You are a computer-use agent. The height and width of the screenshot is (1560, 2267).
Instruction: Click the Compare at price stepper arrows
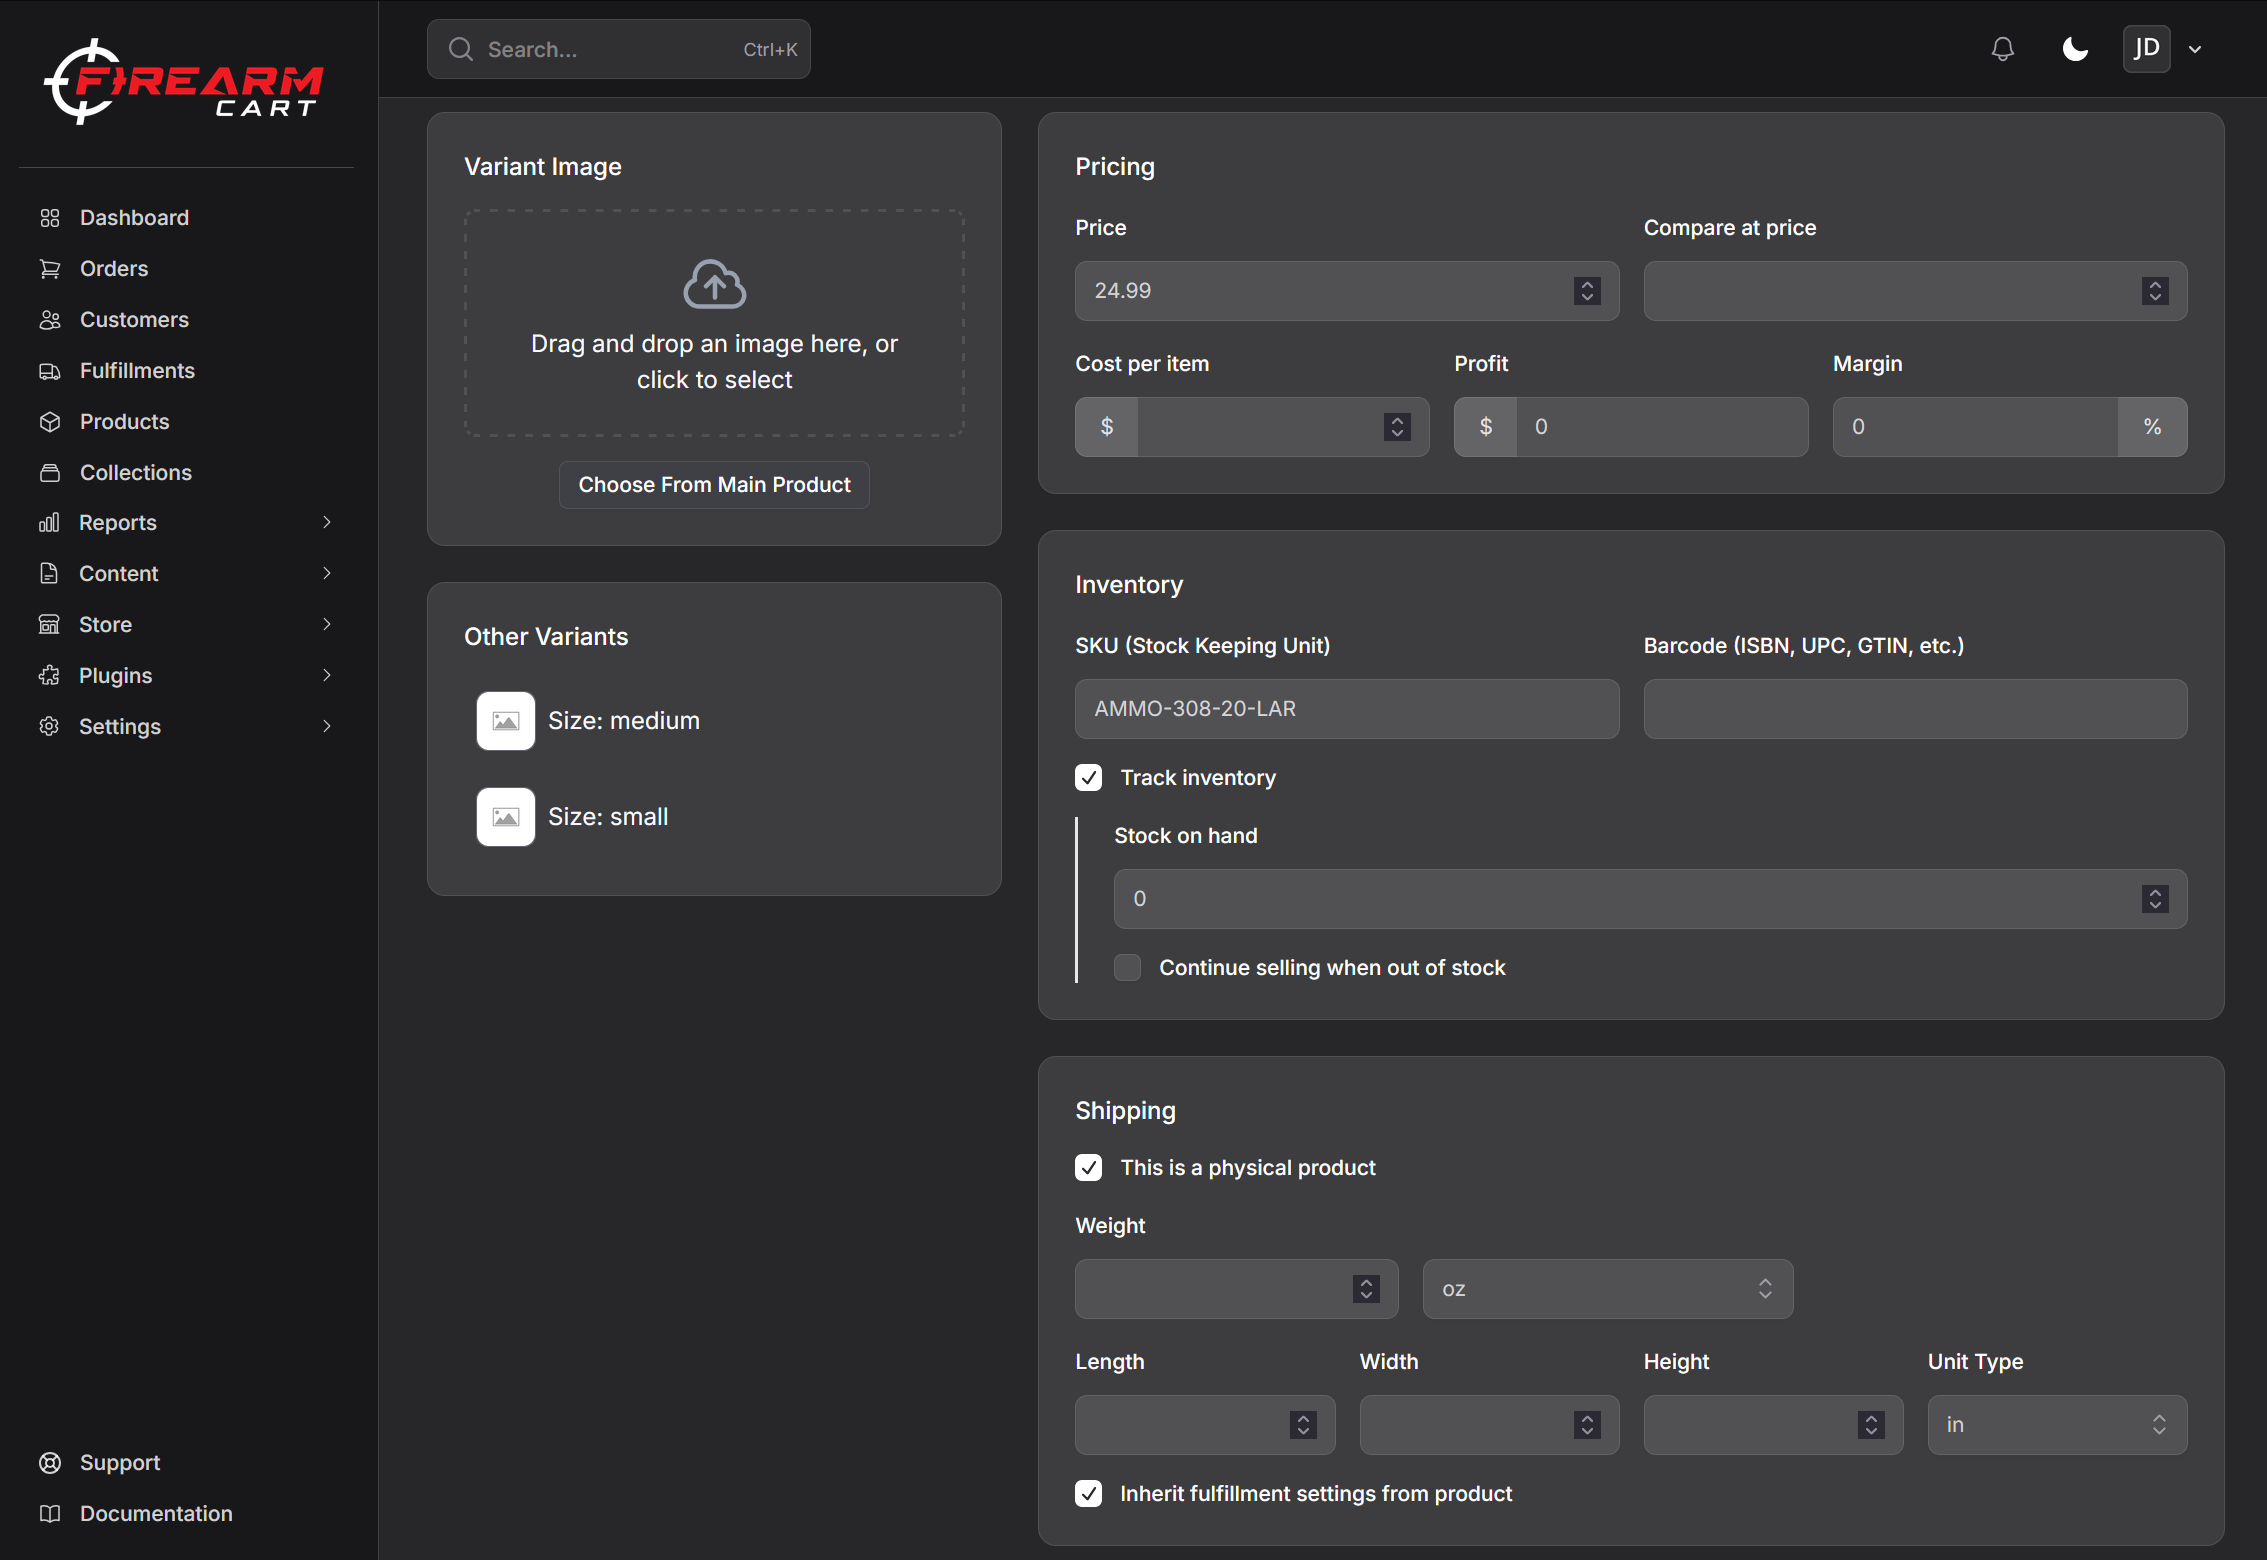[2155, 291]
